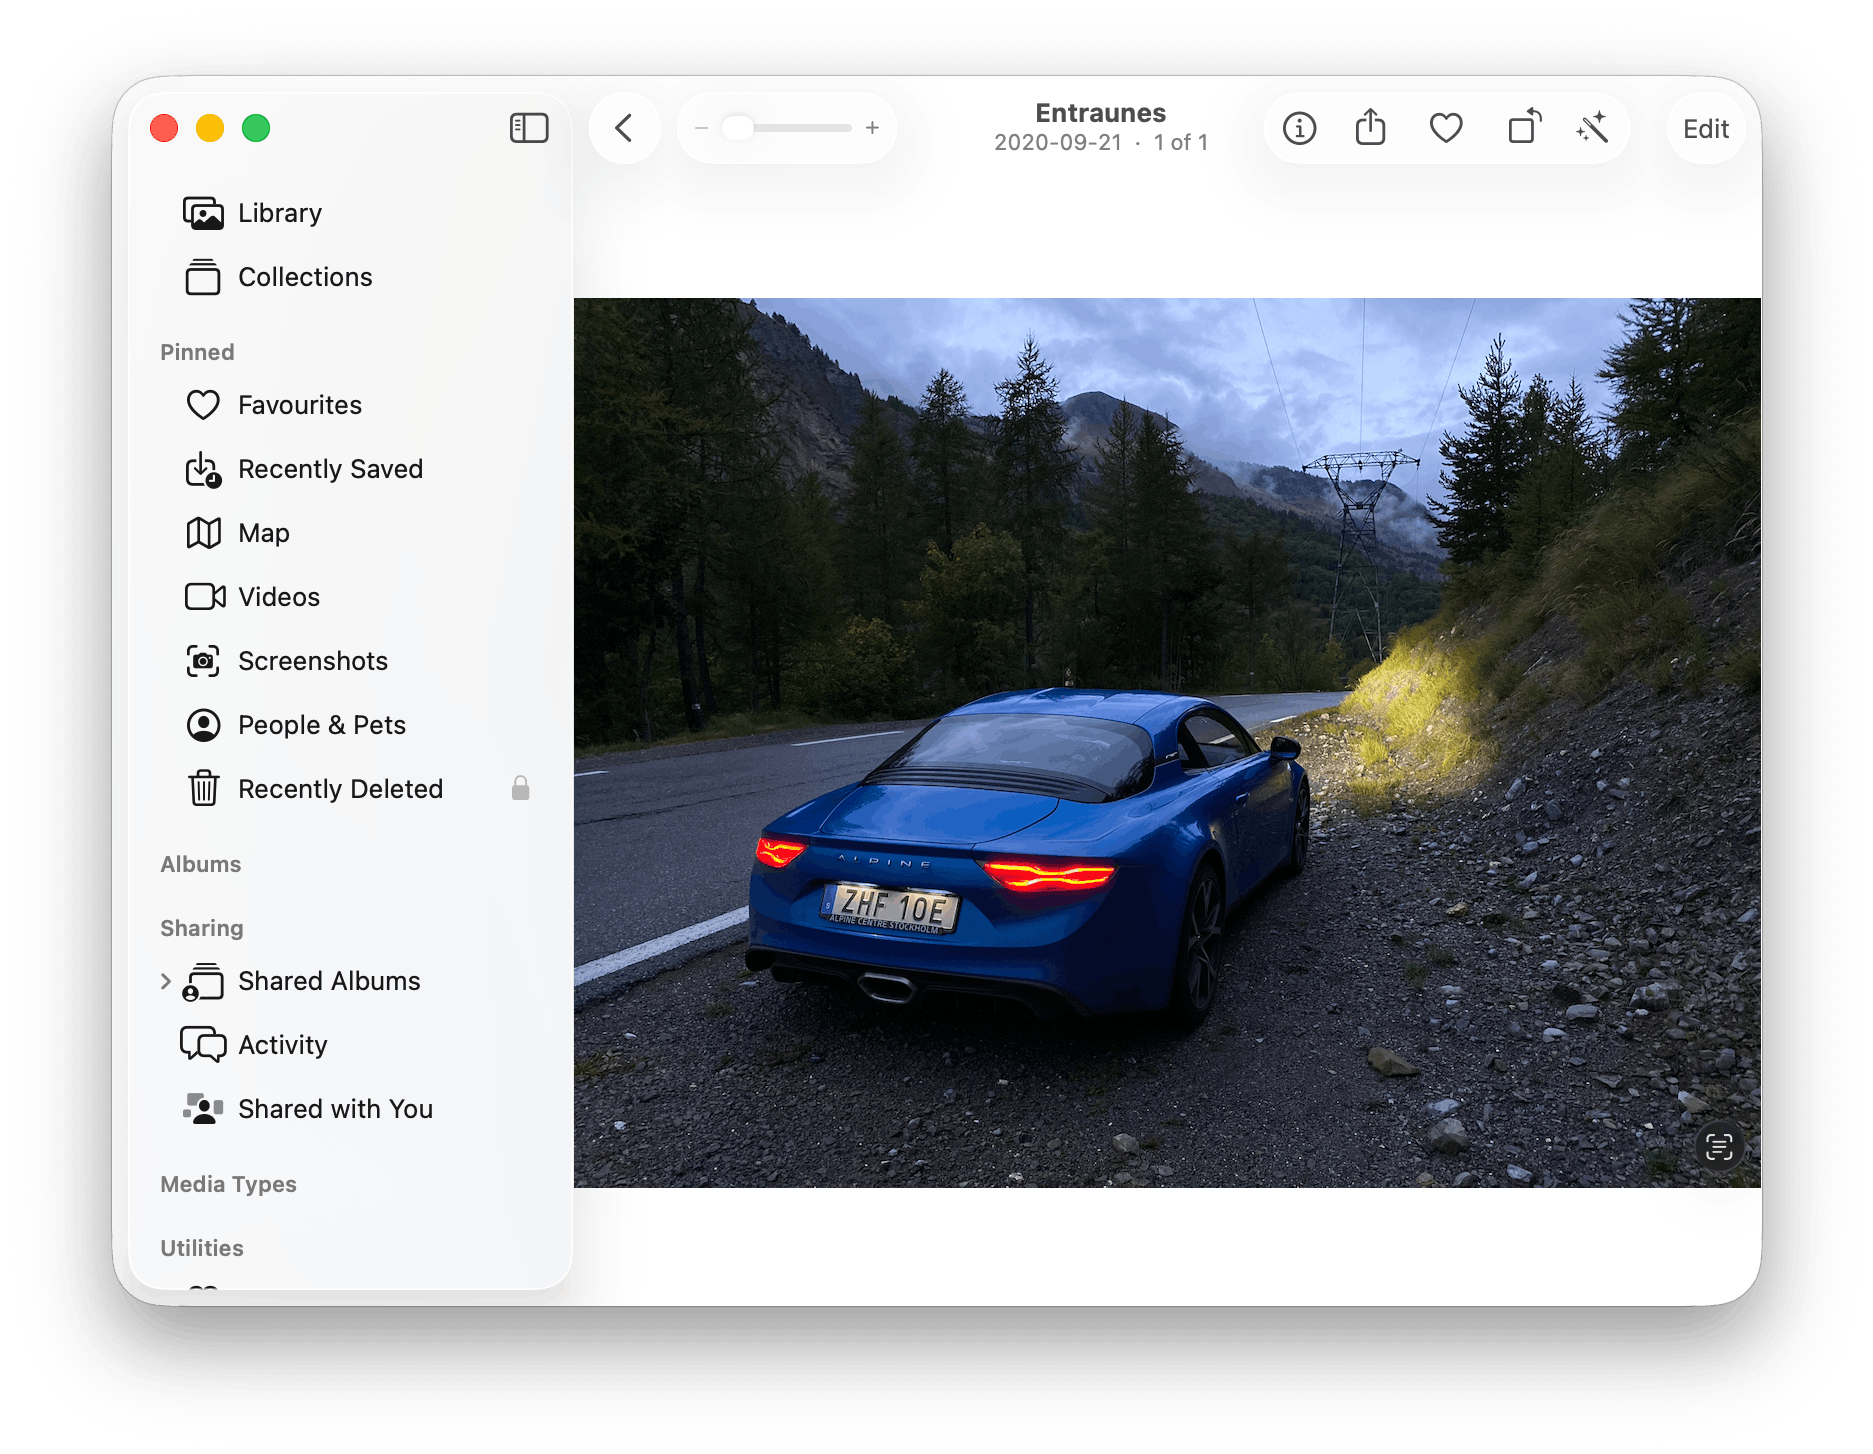The image size is (1873, 1454).
Task: Open the Recently Deleted album
Action: point(340,789)
